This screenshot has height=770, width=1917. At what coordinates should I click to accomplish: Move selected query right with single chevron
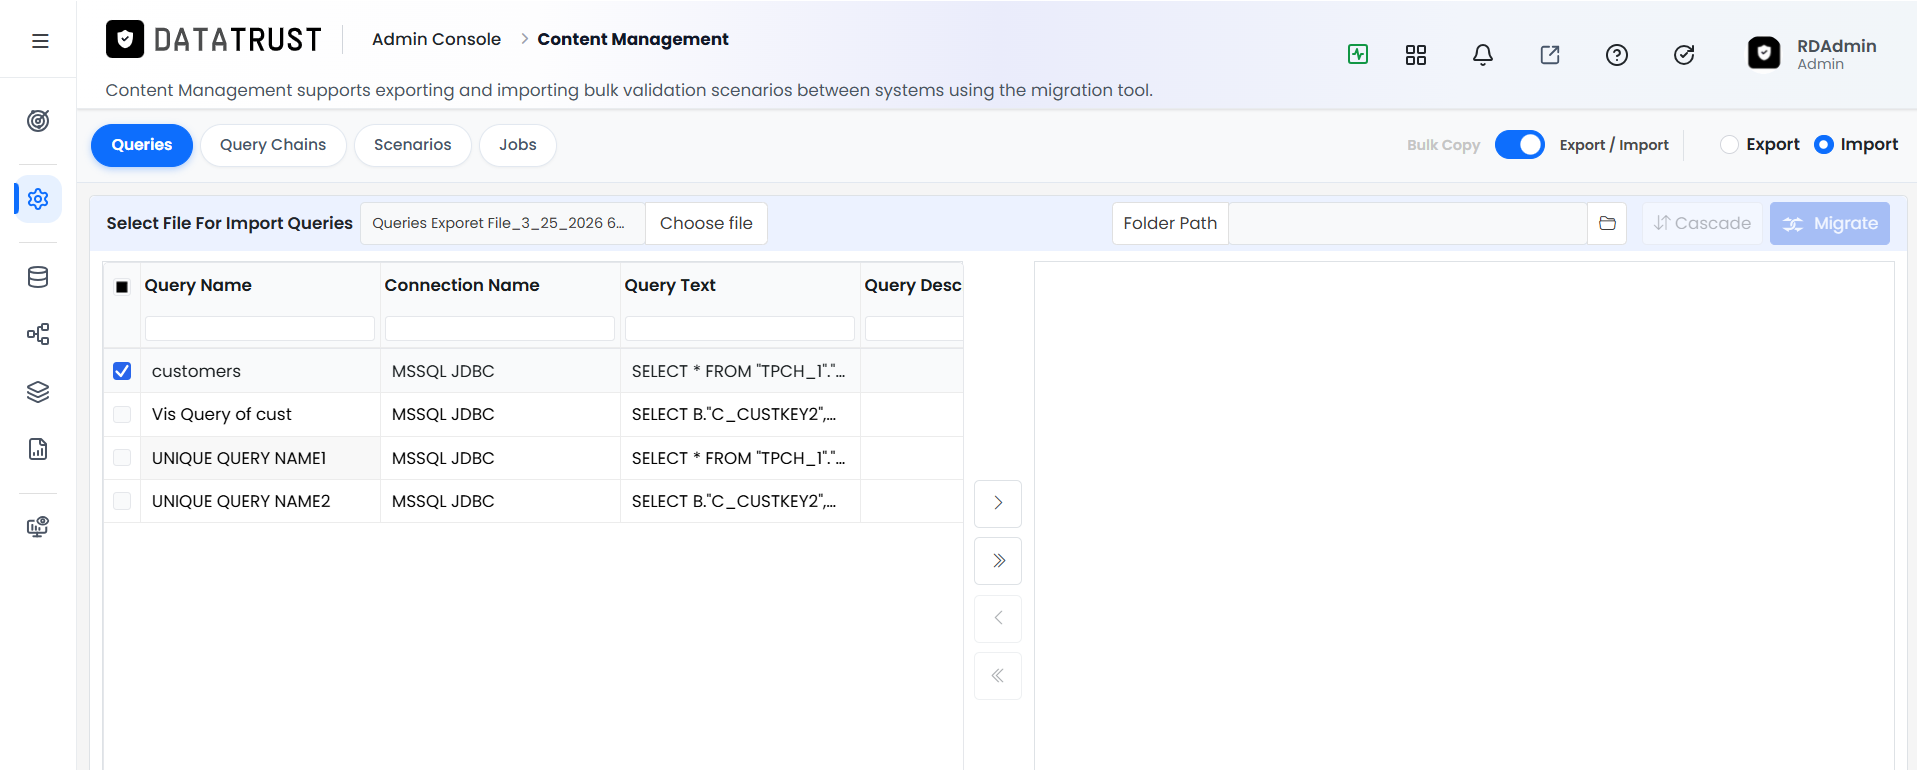(x=998, y=503)
